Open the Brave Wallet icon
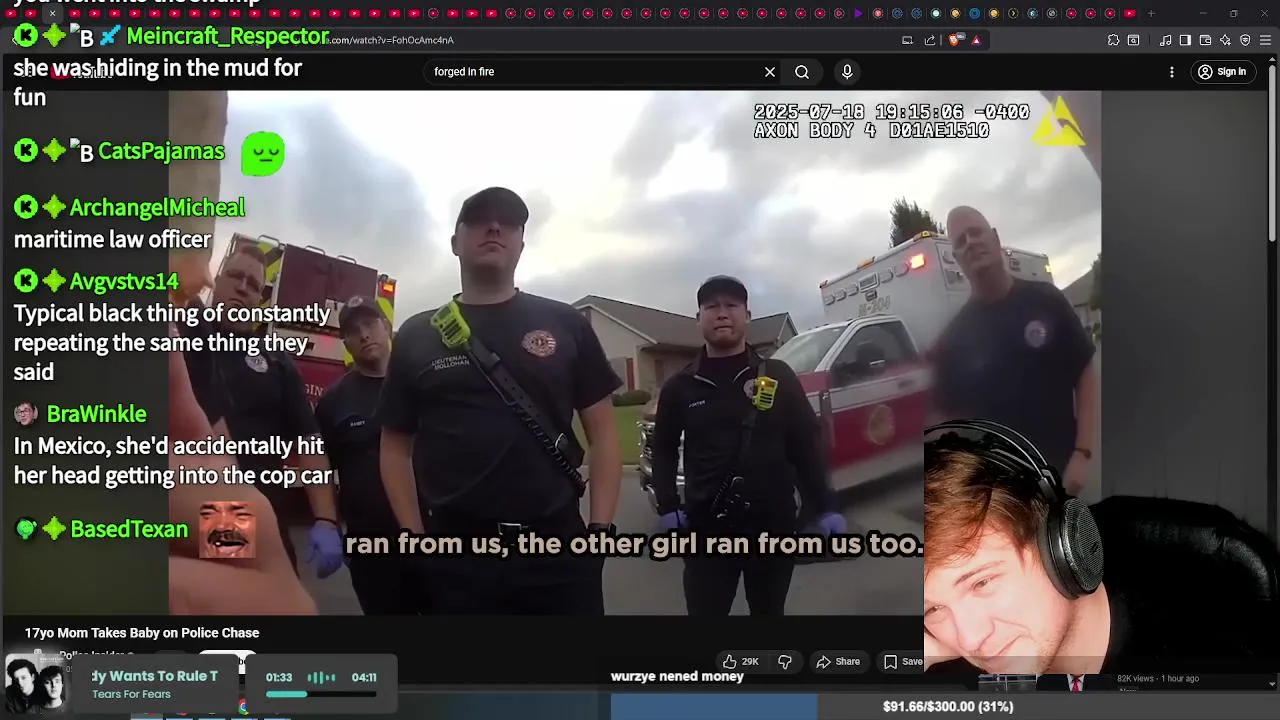 [1205, 40]
